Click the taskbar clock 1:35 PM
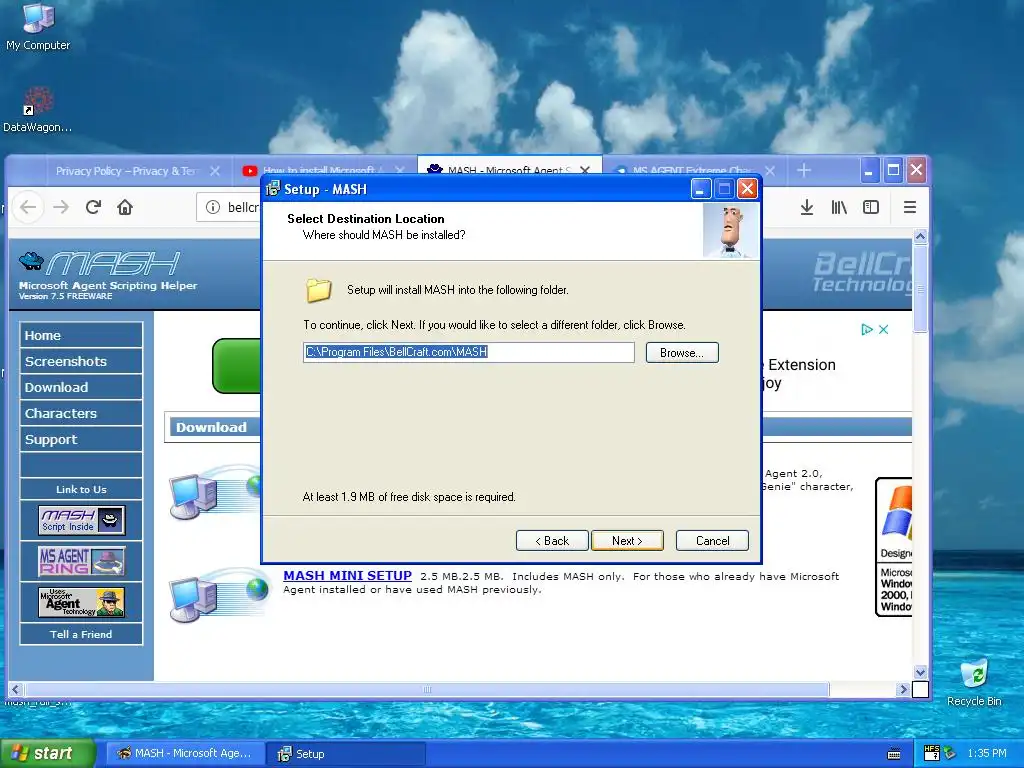1024x768 pixels. click(987, 754)
